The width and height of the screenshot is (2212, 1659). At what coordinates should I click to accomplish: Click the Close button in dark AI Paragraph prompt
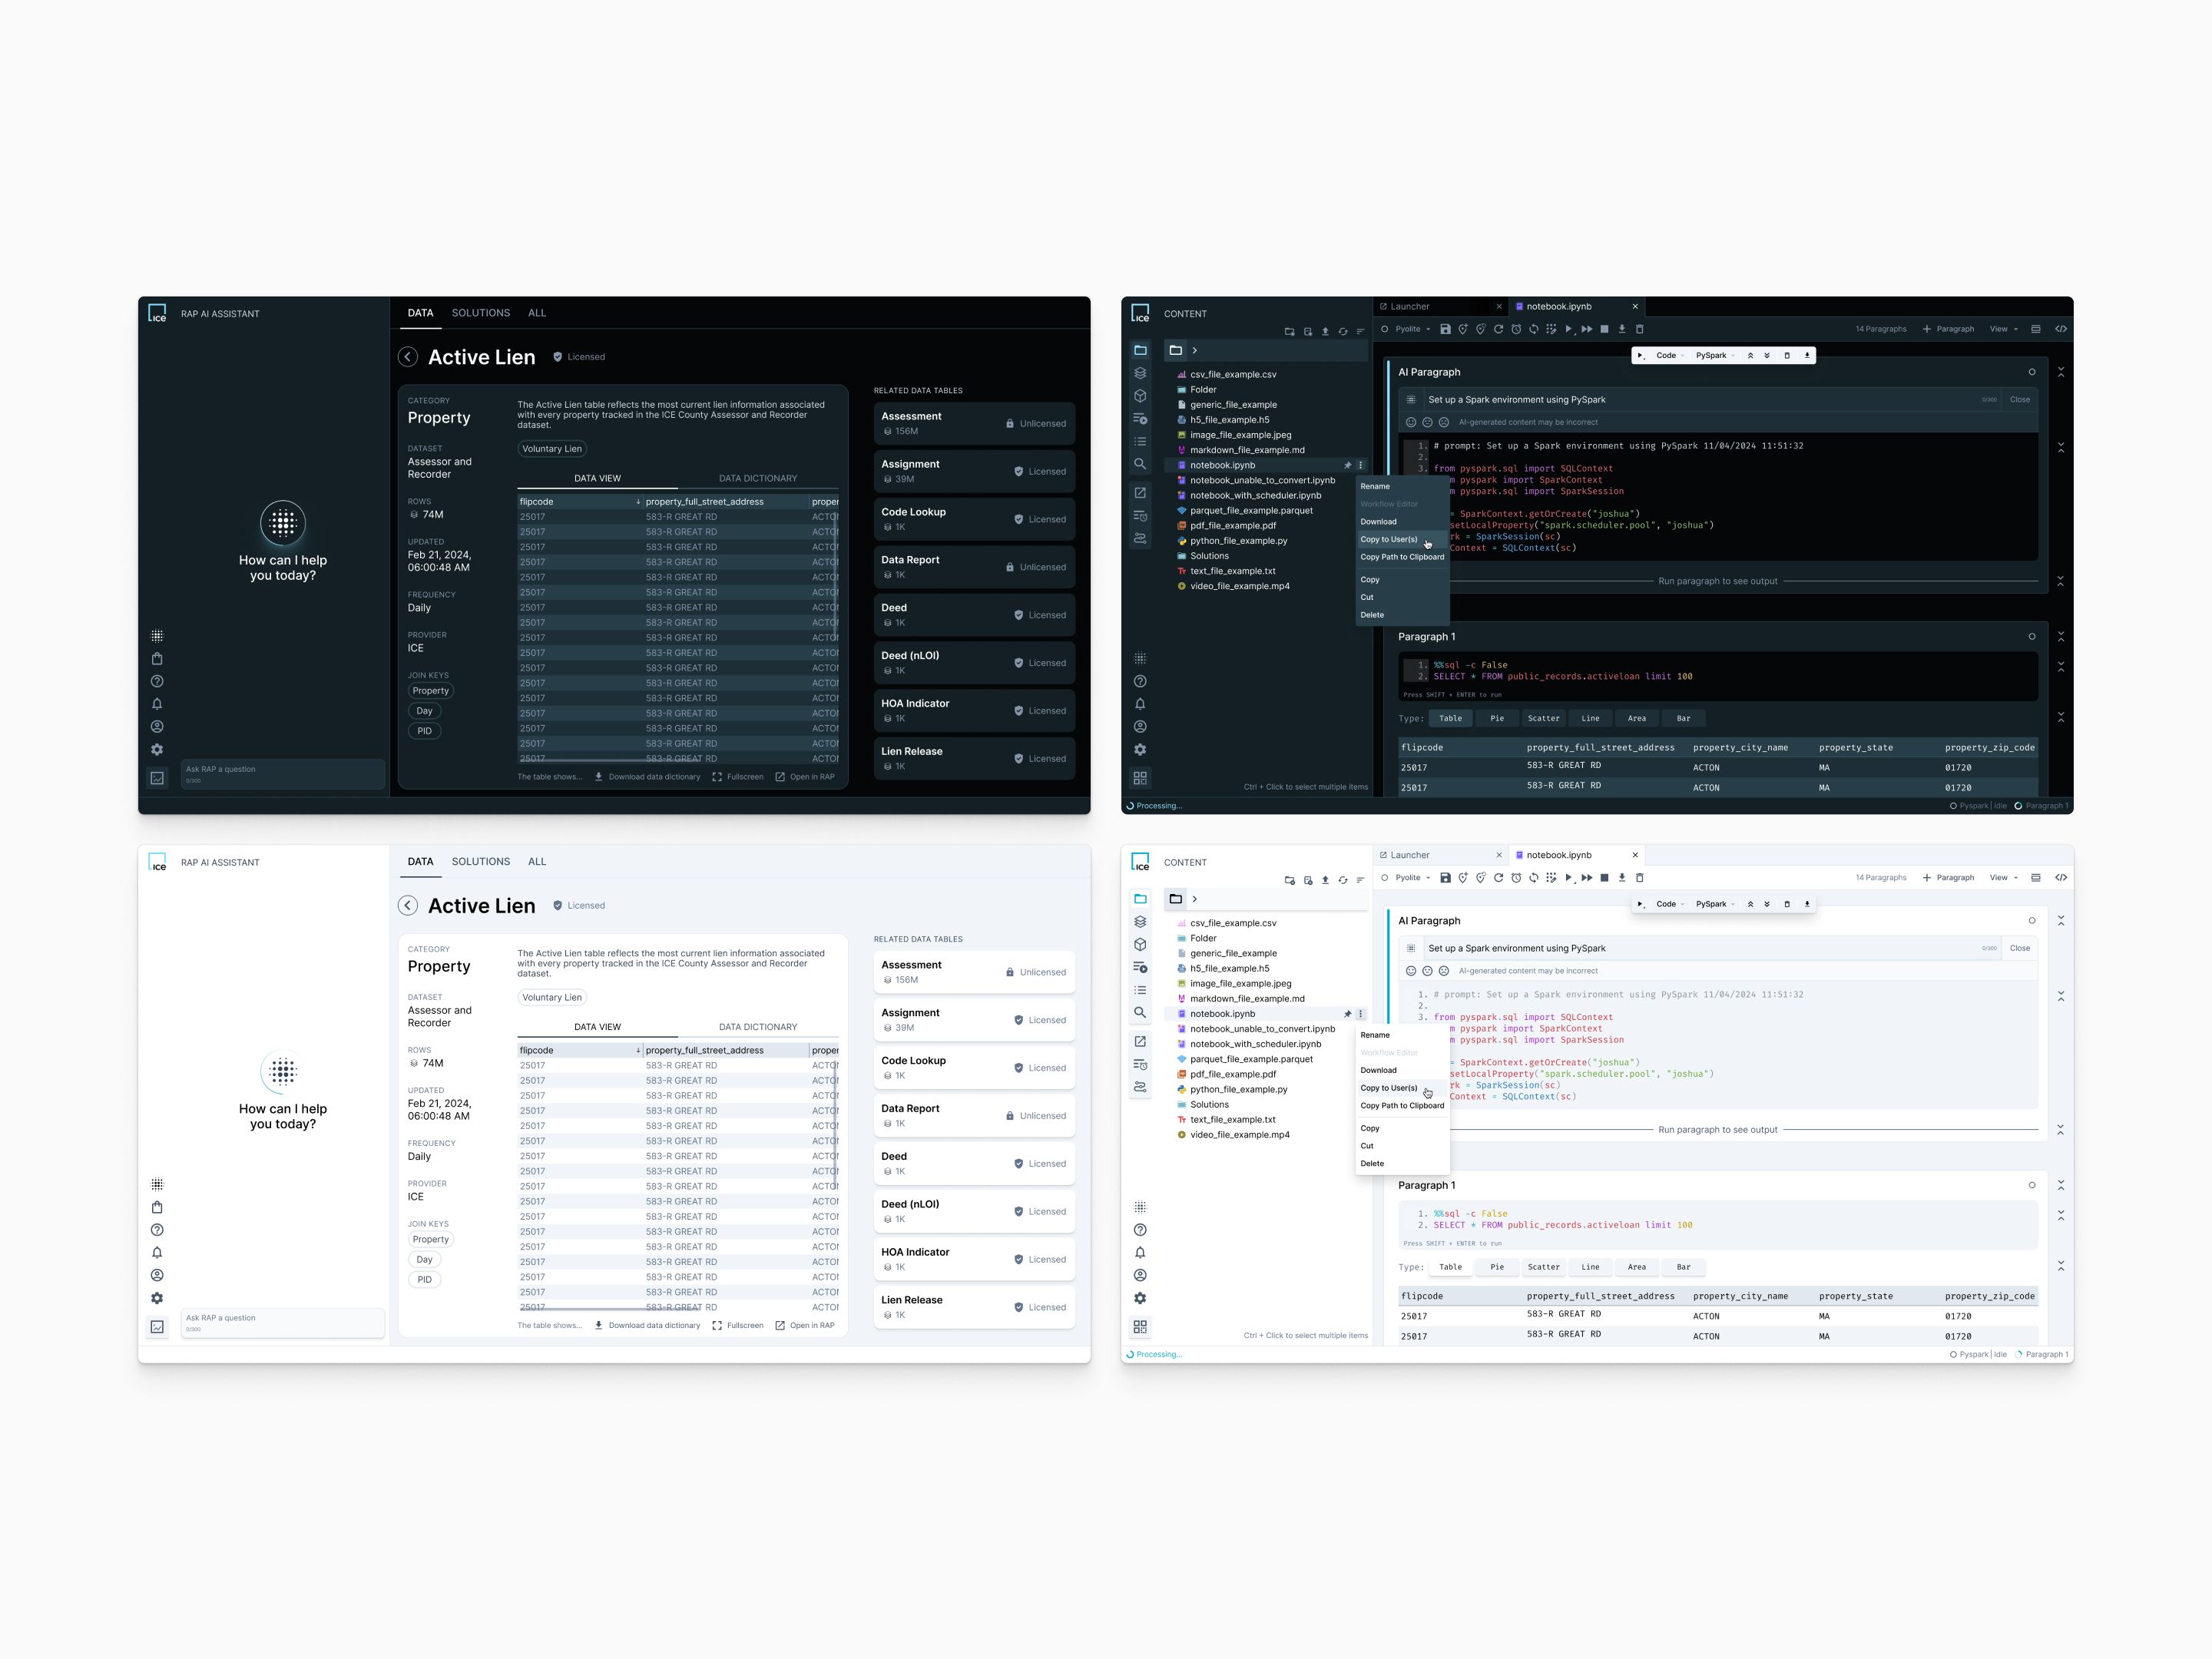click(x=2019, y=399)
